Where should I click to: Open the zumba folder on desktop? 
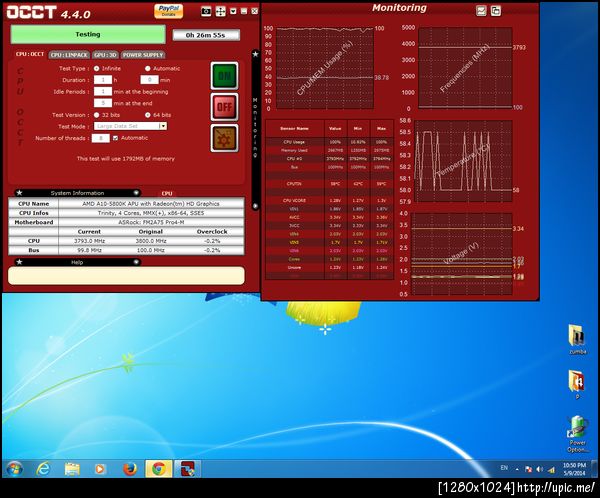577,340
